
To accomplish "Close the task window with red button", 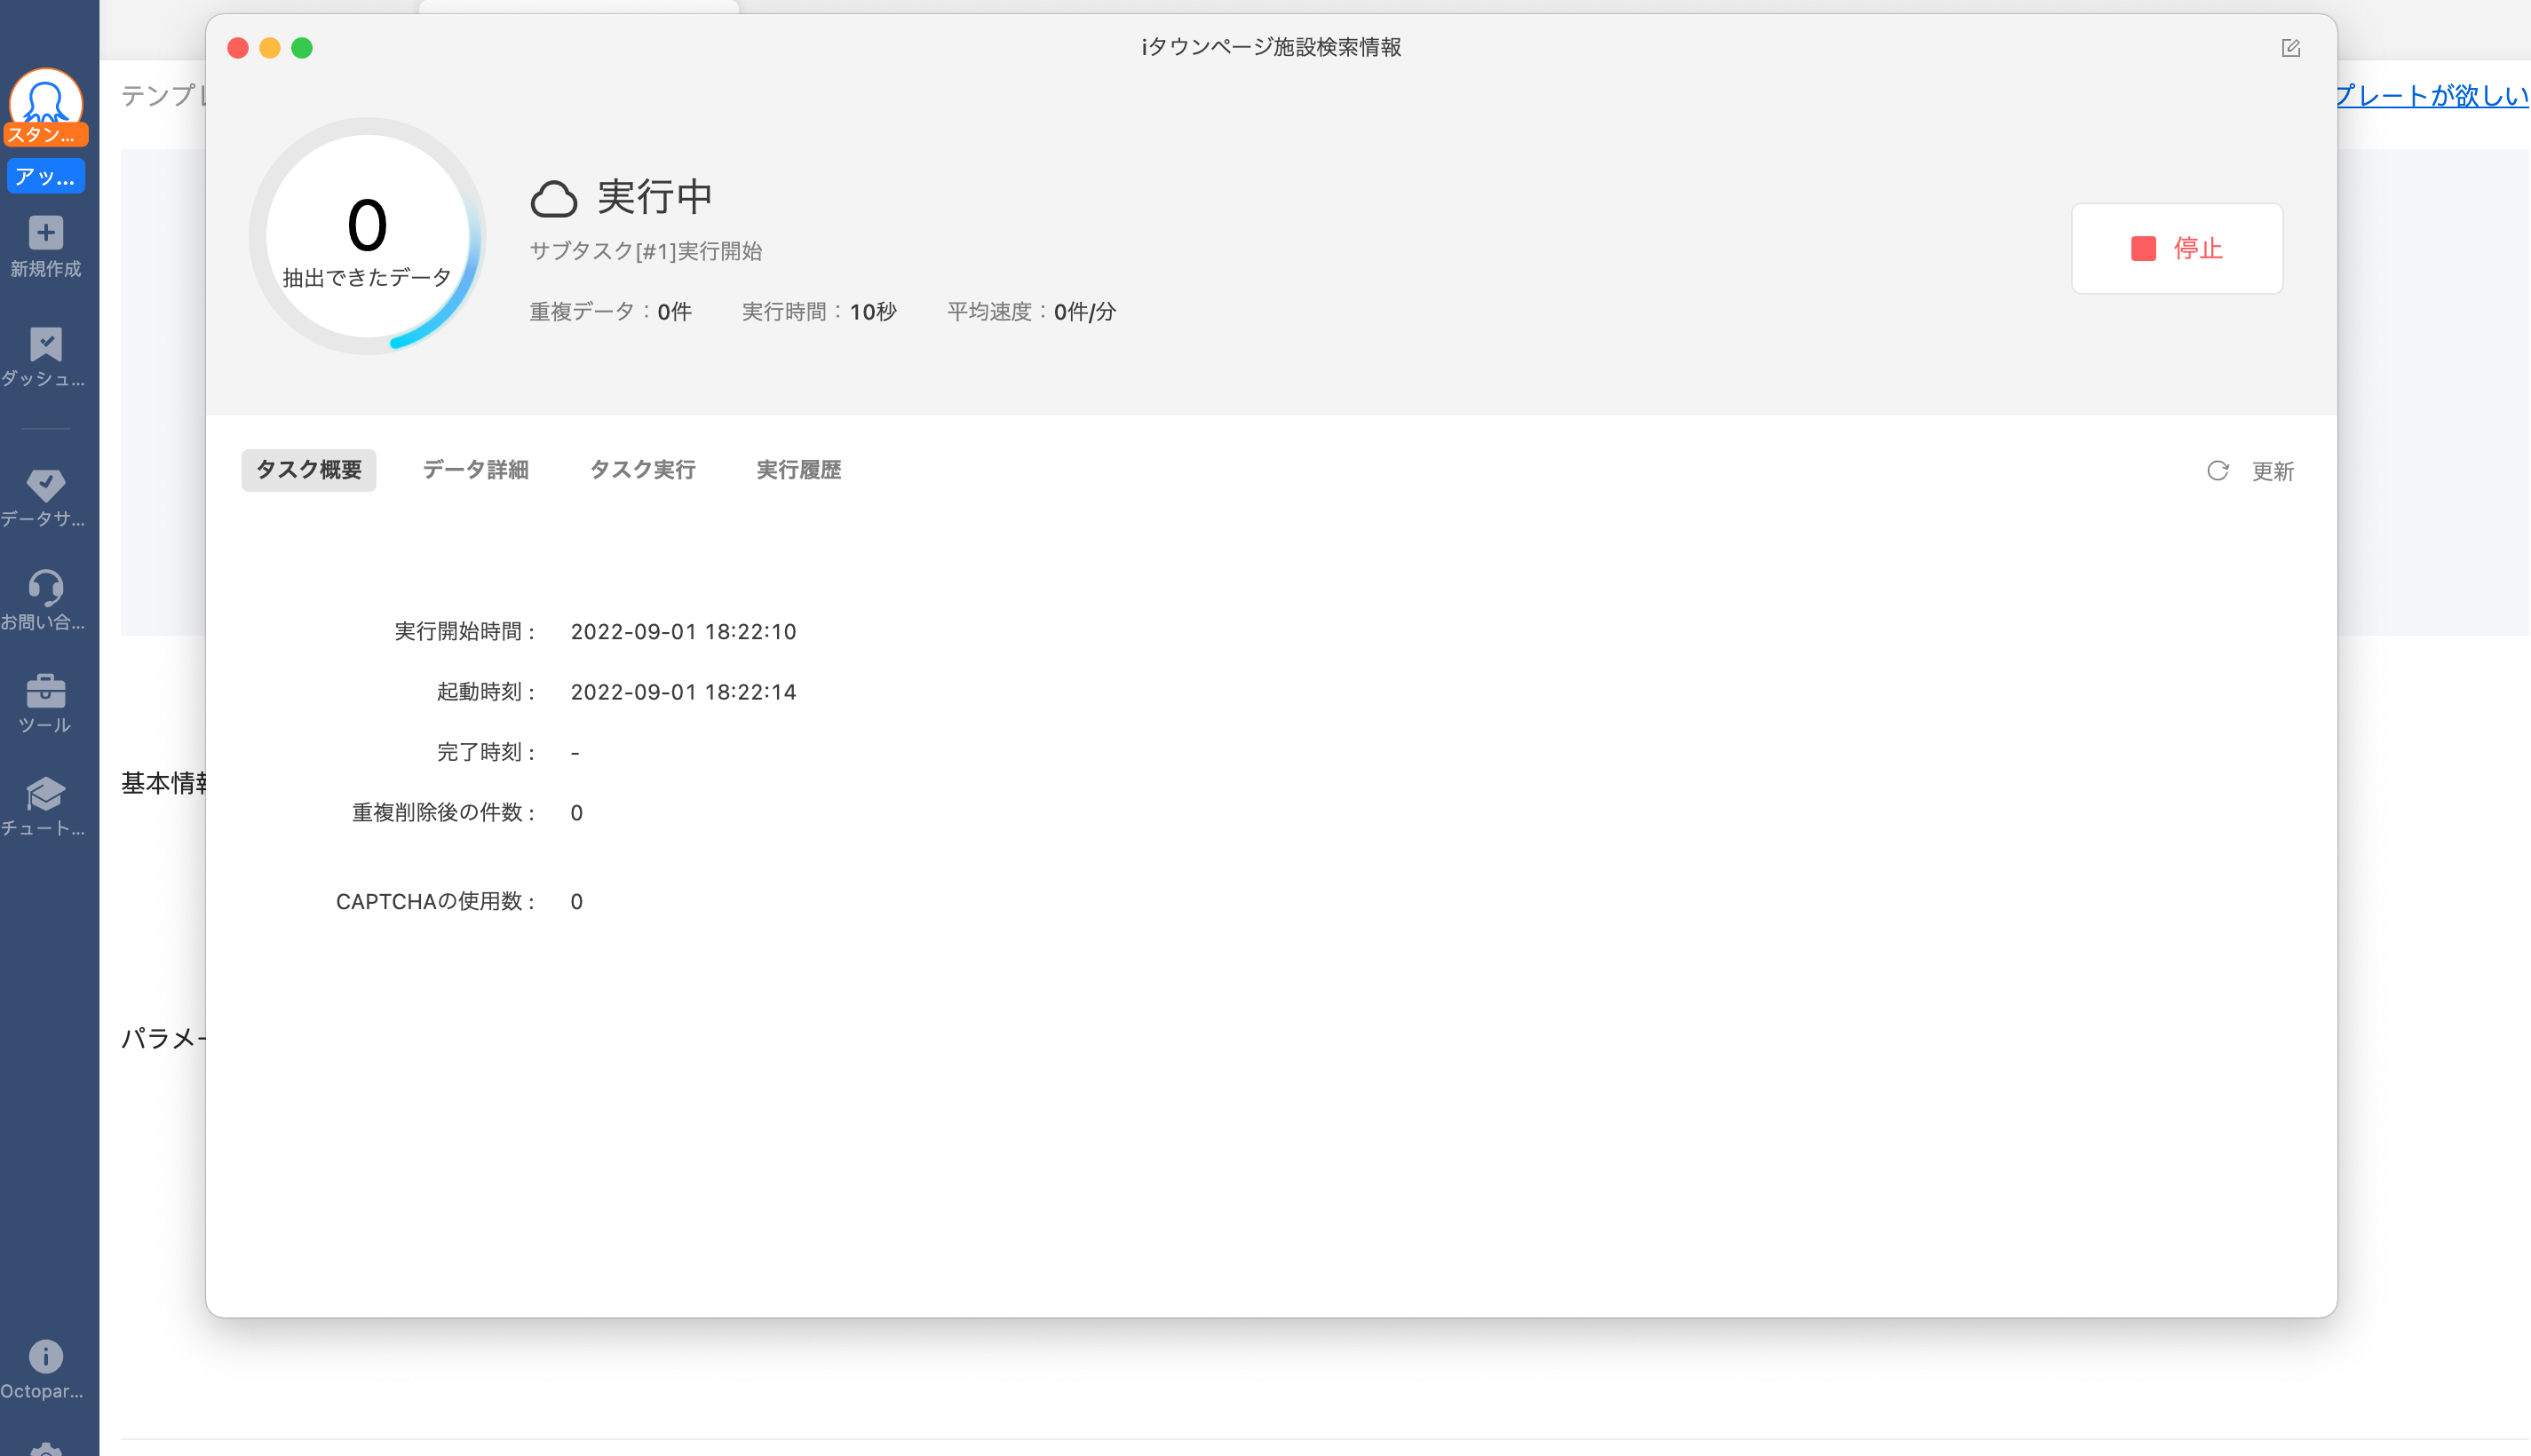I will (x=238, y=48).
